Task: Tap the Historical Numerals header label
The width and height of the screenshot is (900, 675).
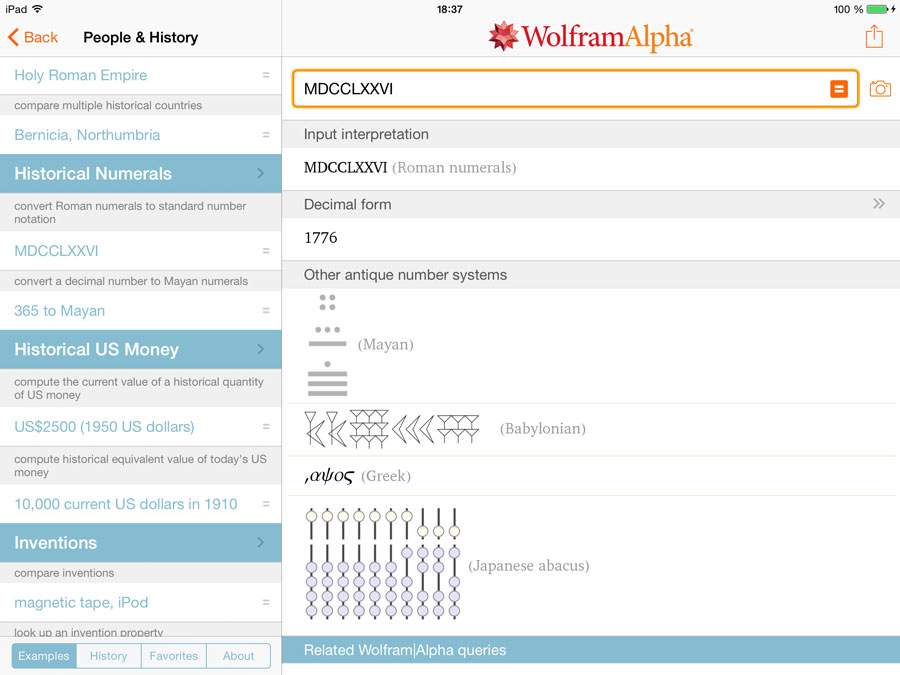Action: point(93,173)
